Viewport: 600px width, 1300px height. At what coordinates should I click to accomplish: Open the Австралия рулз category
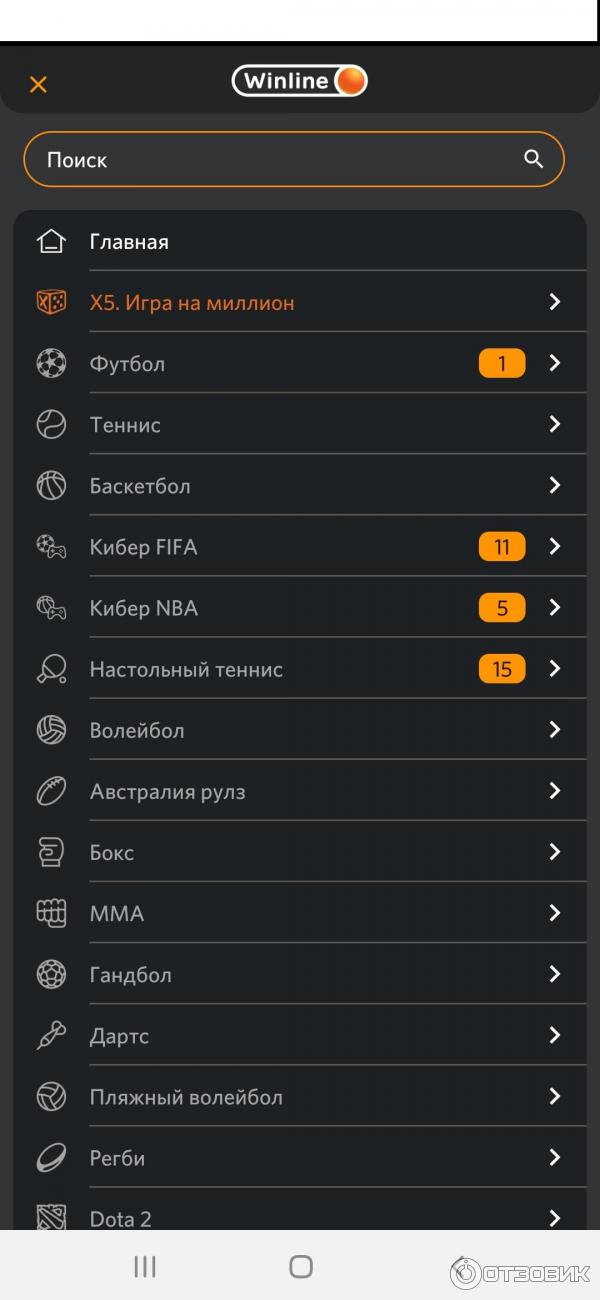pyautogui.click(x=167, y=792)
